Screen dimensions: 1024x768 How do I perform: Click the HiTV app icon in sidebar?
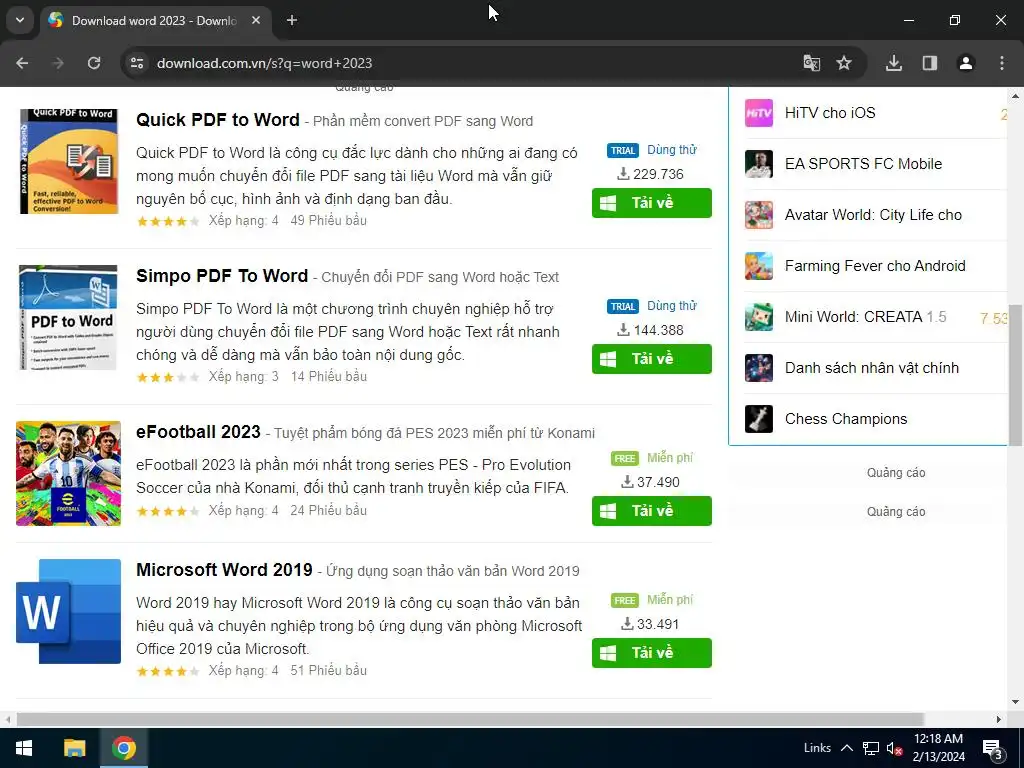759,113
